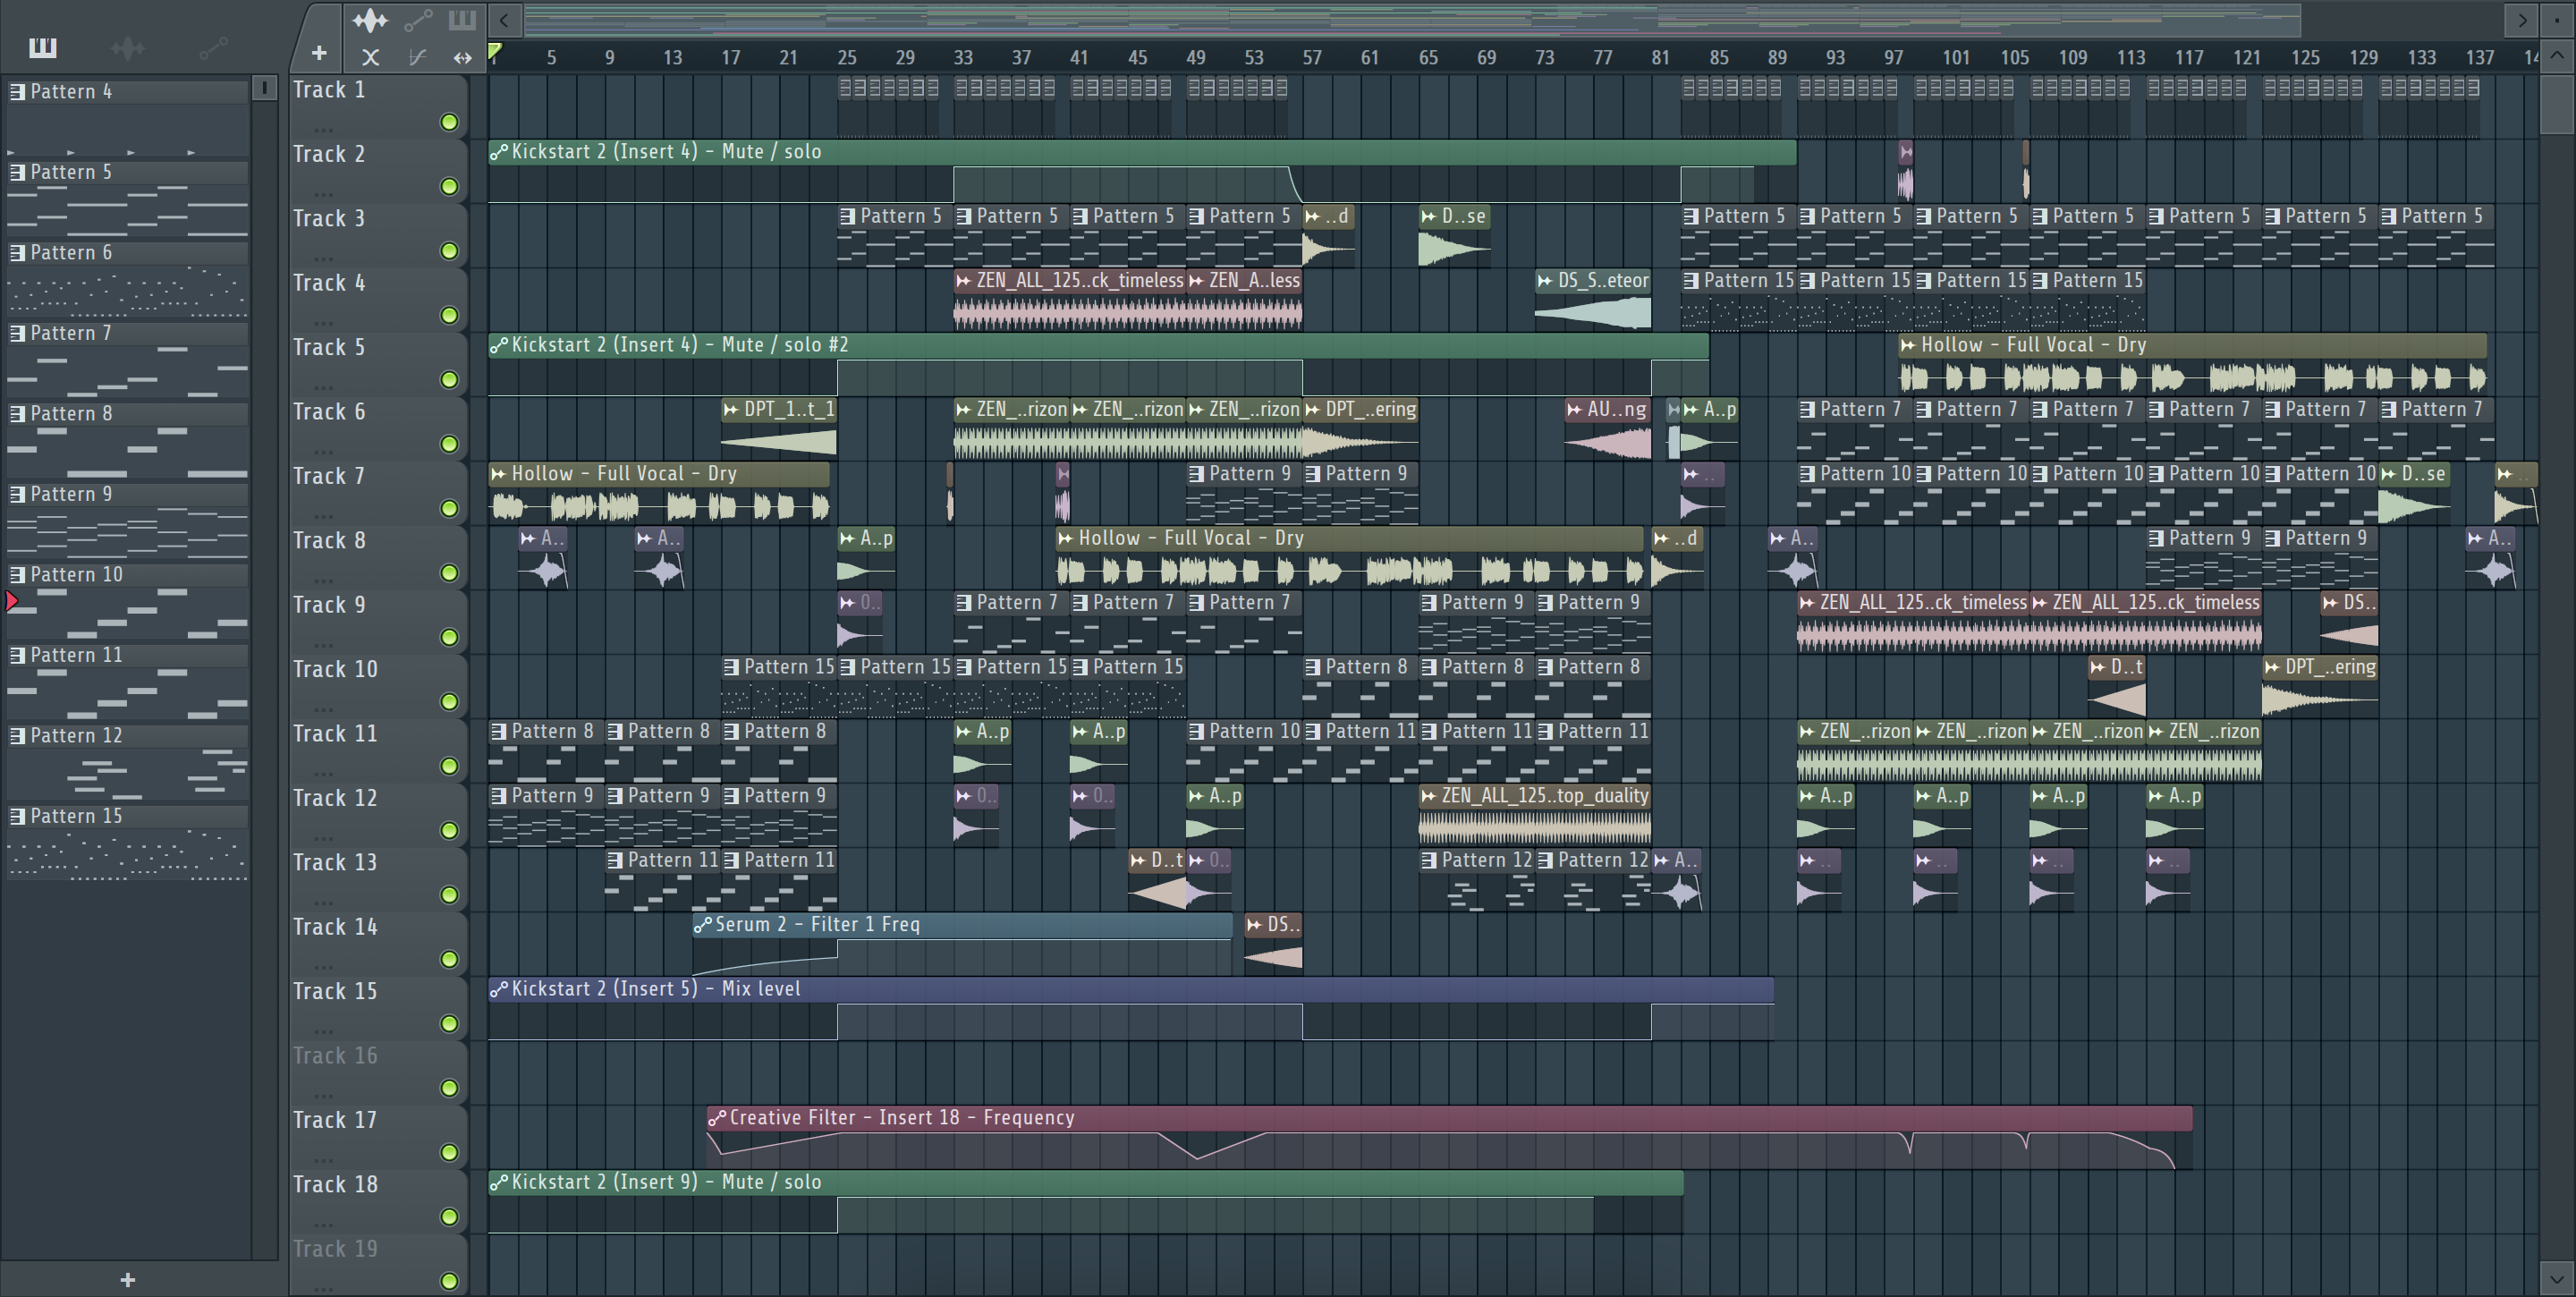Mute Track 3 with its green LED

(x=449, y=251)
